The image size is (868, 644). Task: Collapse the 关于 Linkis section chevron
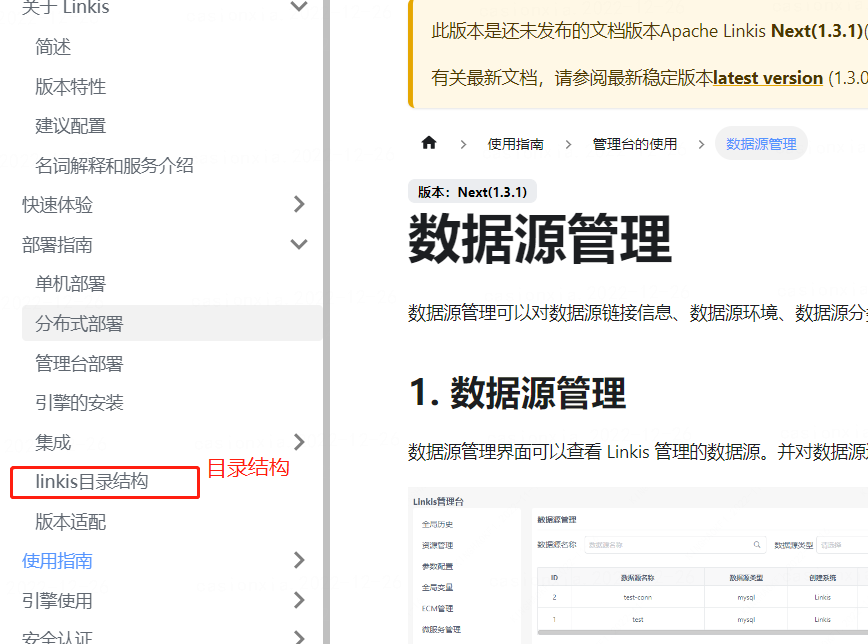click(x=299, y=7)
